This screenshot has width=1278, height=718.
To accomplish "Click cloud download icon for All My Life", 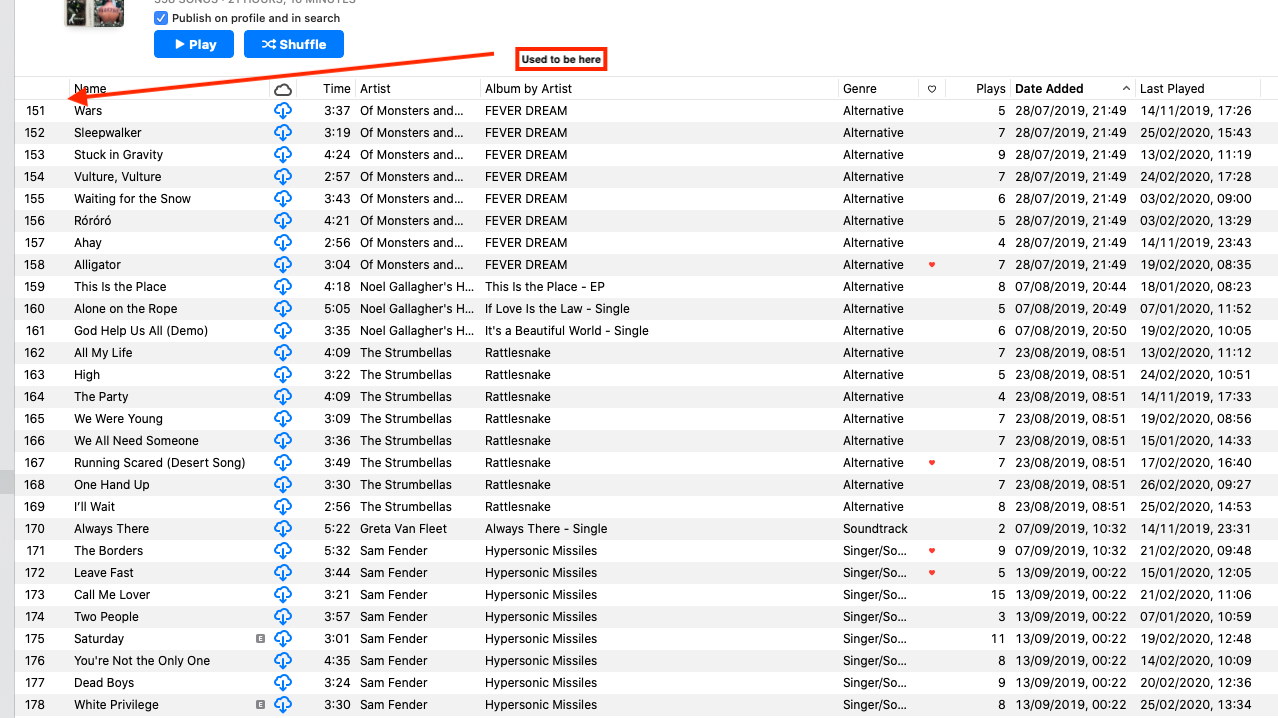I will (283, 353).
